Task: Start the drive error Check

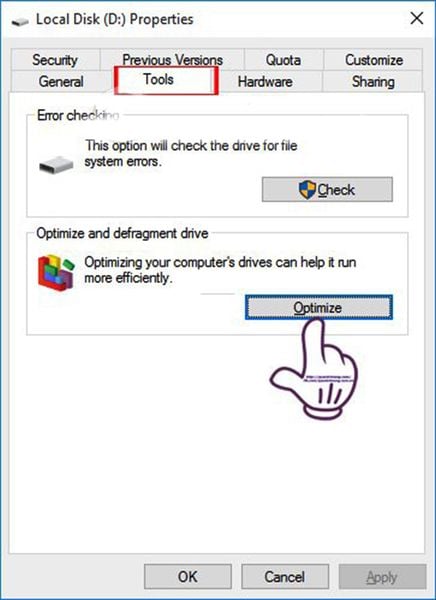Action: coord(327,189)
